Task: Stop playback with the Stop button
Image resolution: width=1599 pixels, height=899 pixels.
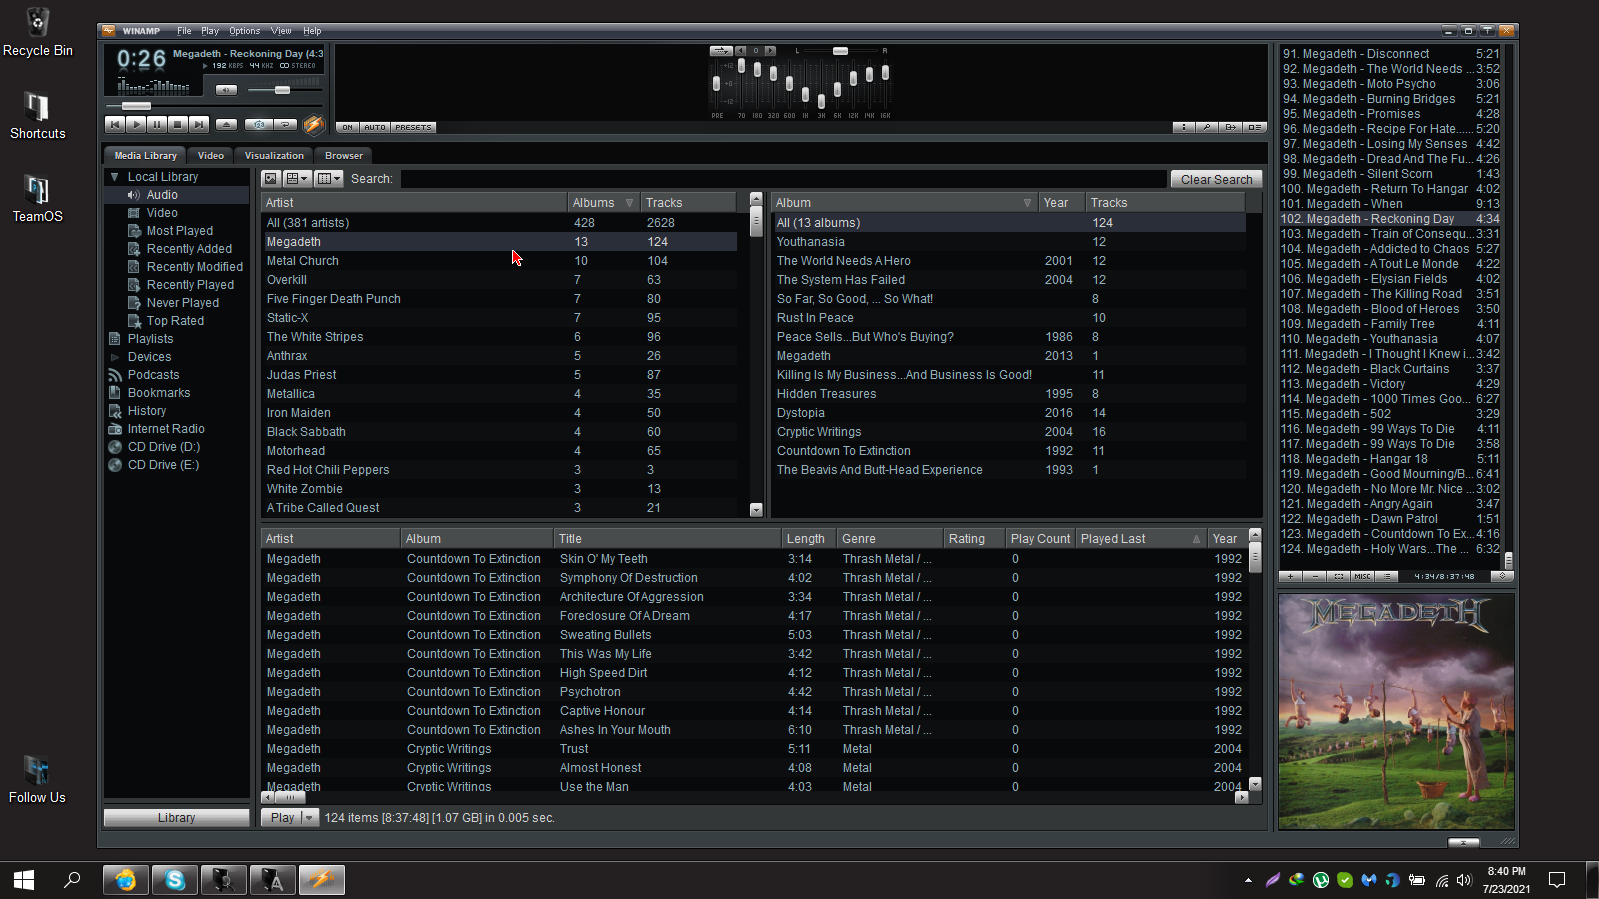Action: (178, 124)
